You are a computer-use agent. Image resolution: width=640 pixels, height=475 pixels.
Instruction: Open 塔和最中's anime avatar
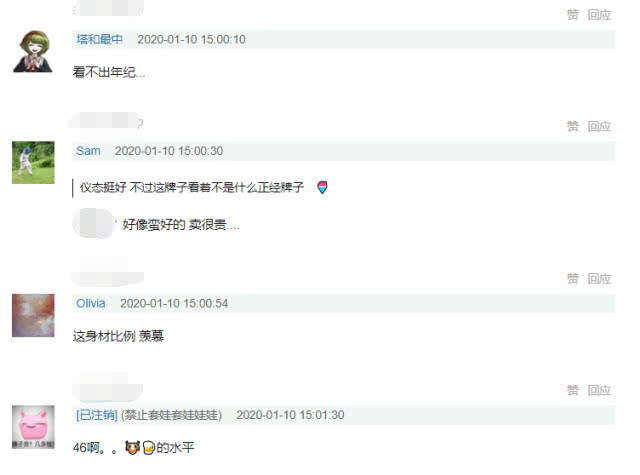click(x=33, y=51)
